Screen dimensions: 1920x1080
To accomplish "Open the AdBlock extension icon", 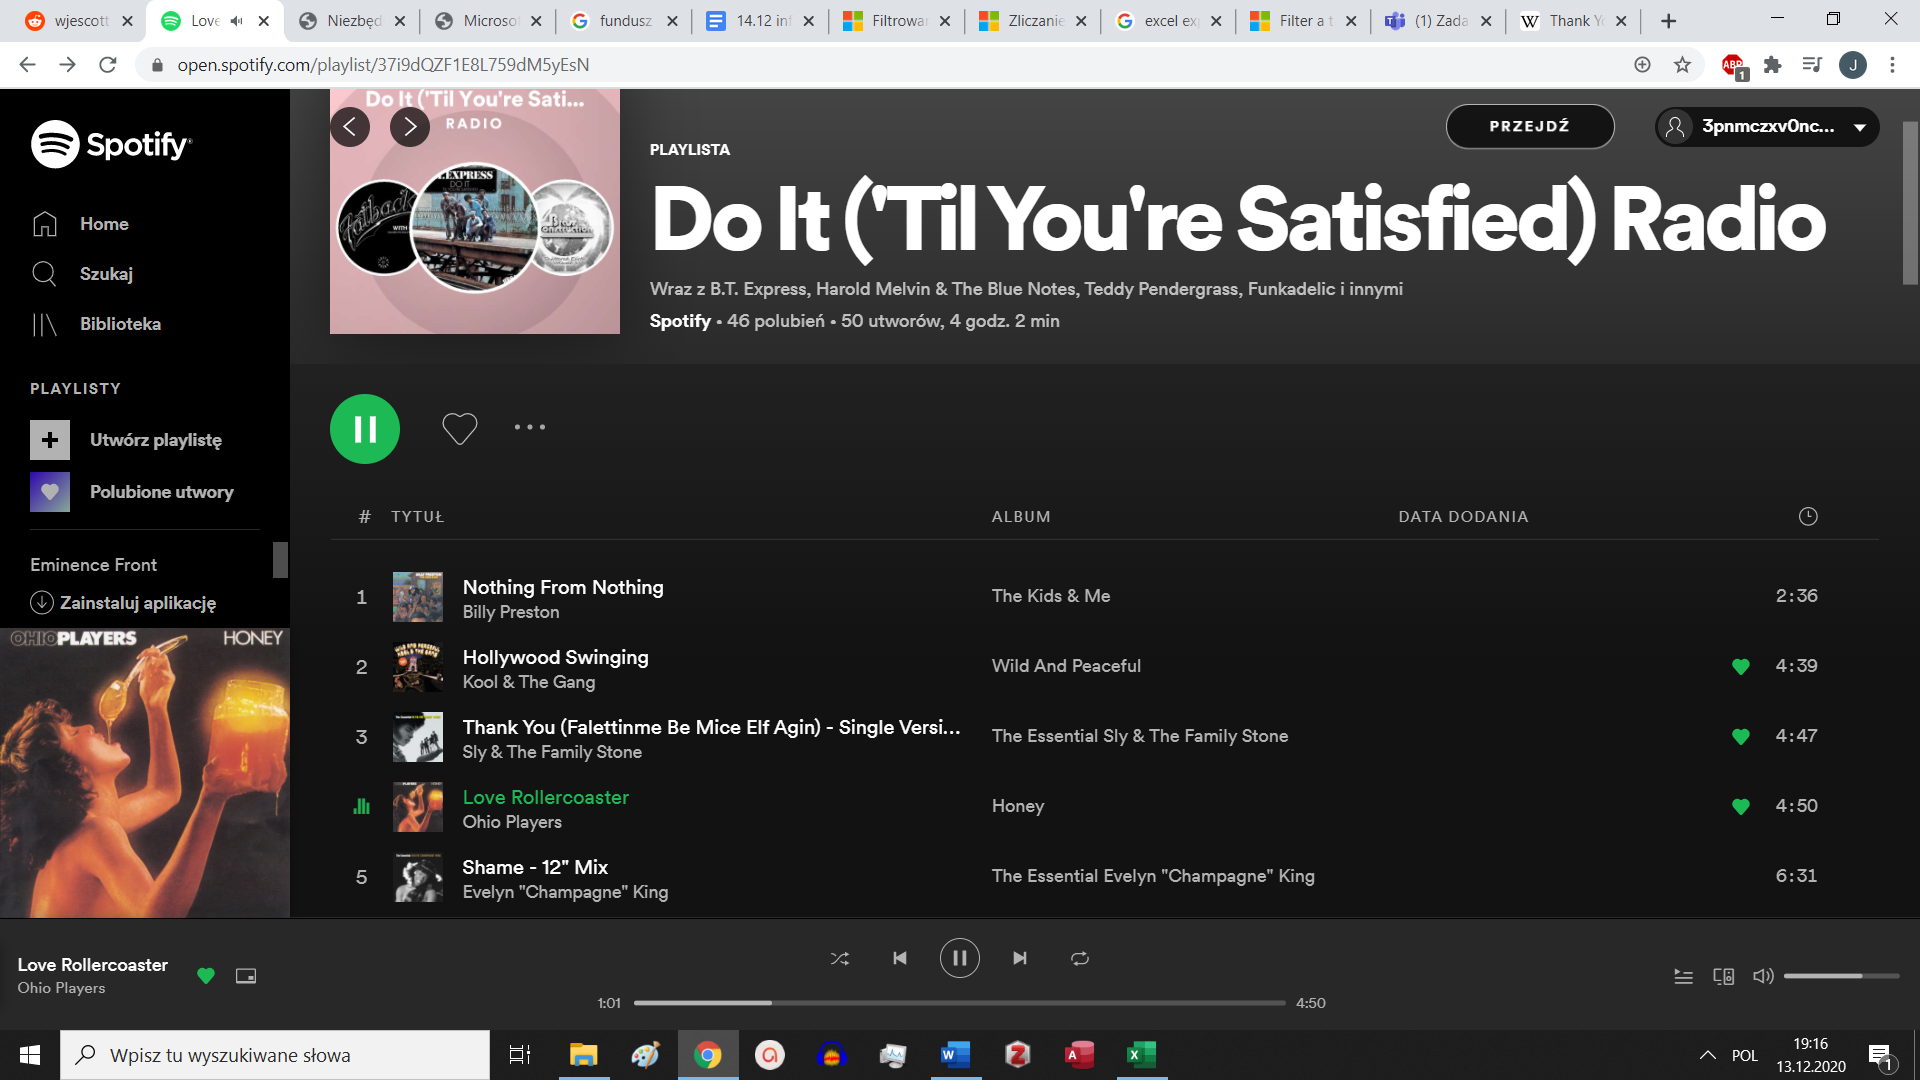I will 1733,66.
